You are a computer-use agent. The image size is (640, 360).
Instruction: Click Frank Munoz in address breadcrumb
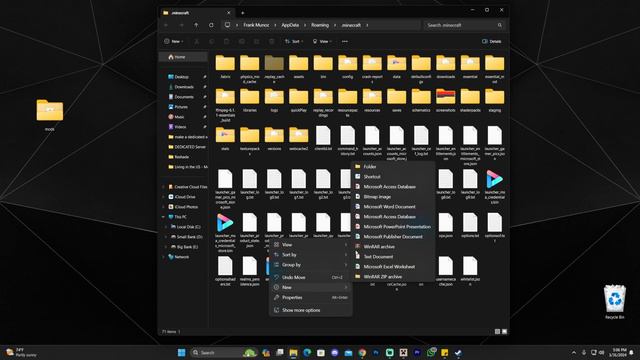point(256,25)
